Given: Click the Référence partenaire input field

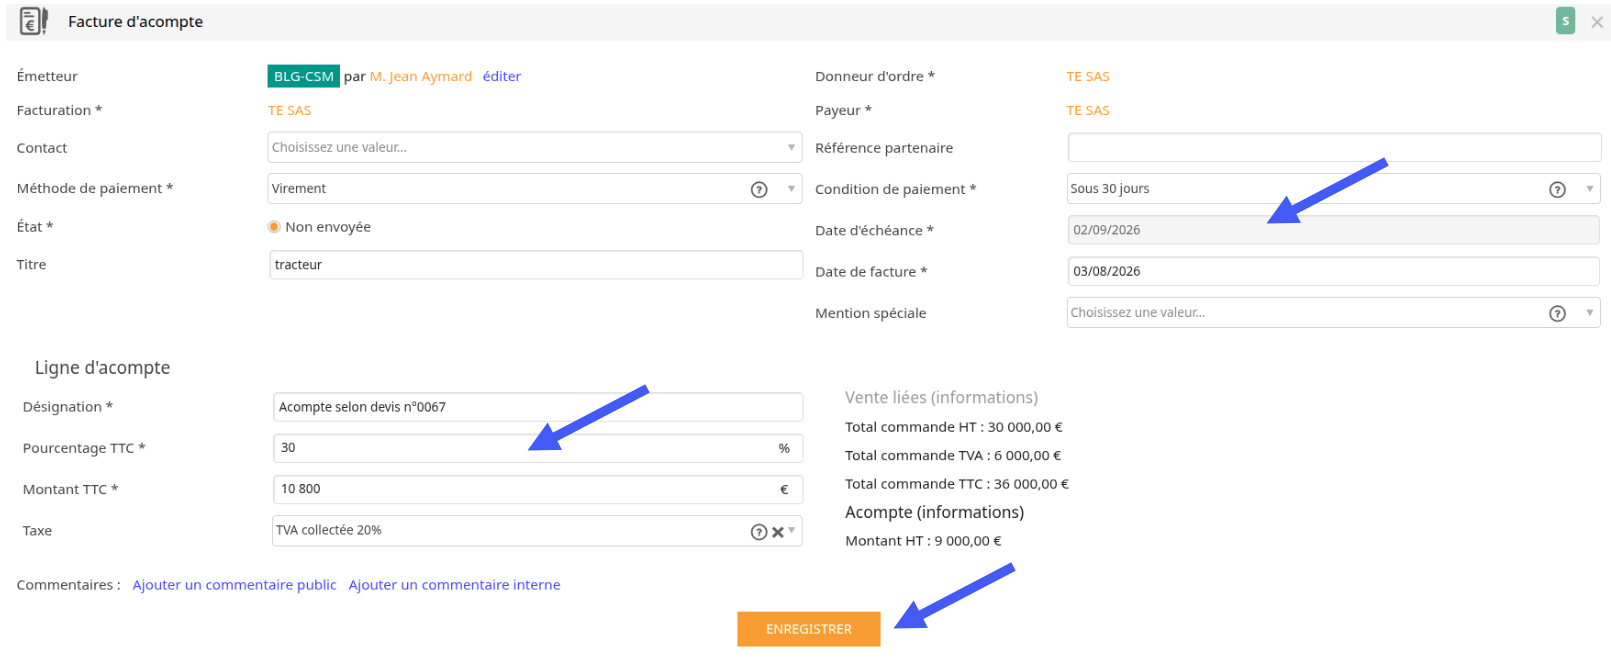Looking at the screenshot, I should click(1334, 147).
